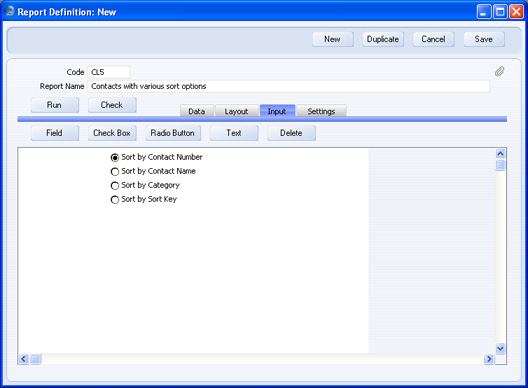Cancel changes with the Cancel button
This screenshot has height=388, width=528.
(x=433, y=39)
